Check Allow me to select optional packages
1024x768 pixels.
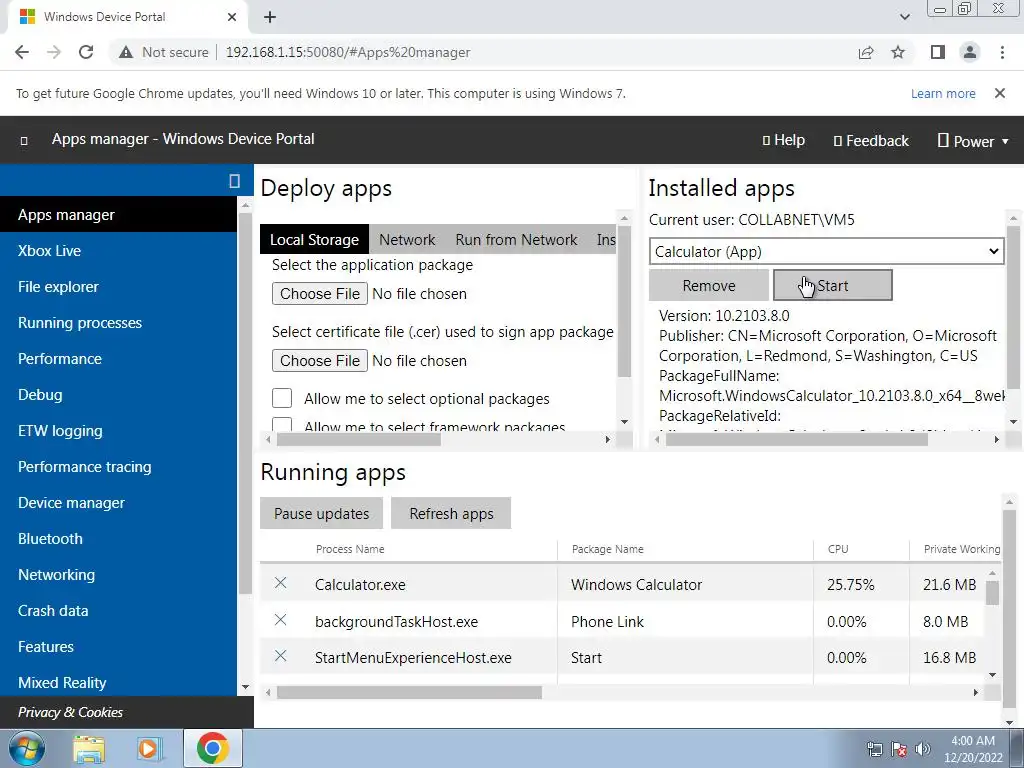pos(282,398)
